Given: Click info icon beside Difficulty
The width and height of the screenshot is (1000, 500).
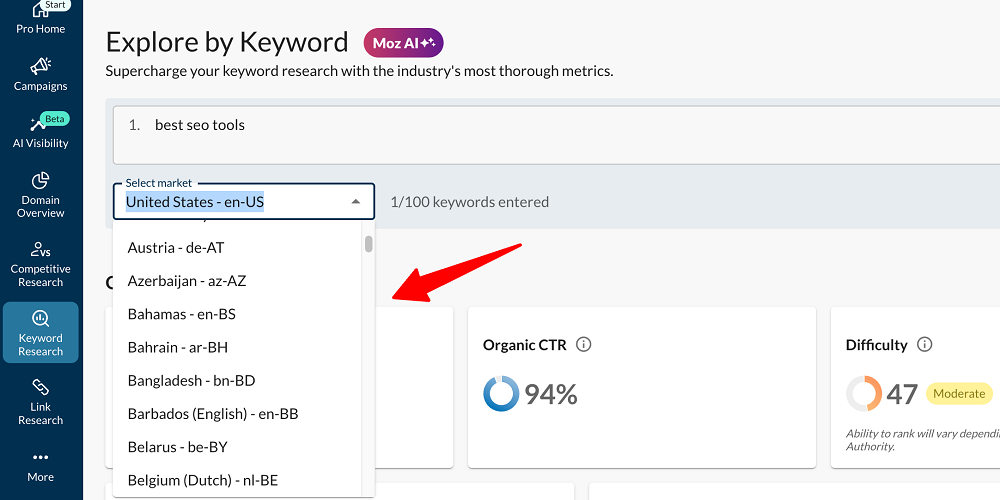Looking at the screenshot, I should click(x=924, y=344).
